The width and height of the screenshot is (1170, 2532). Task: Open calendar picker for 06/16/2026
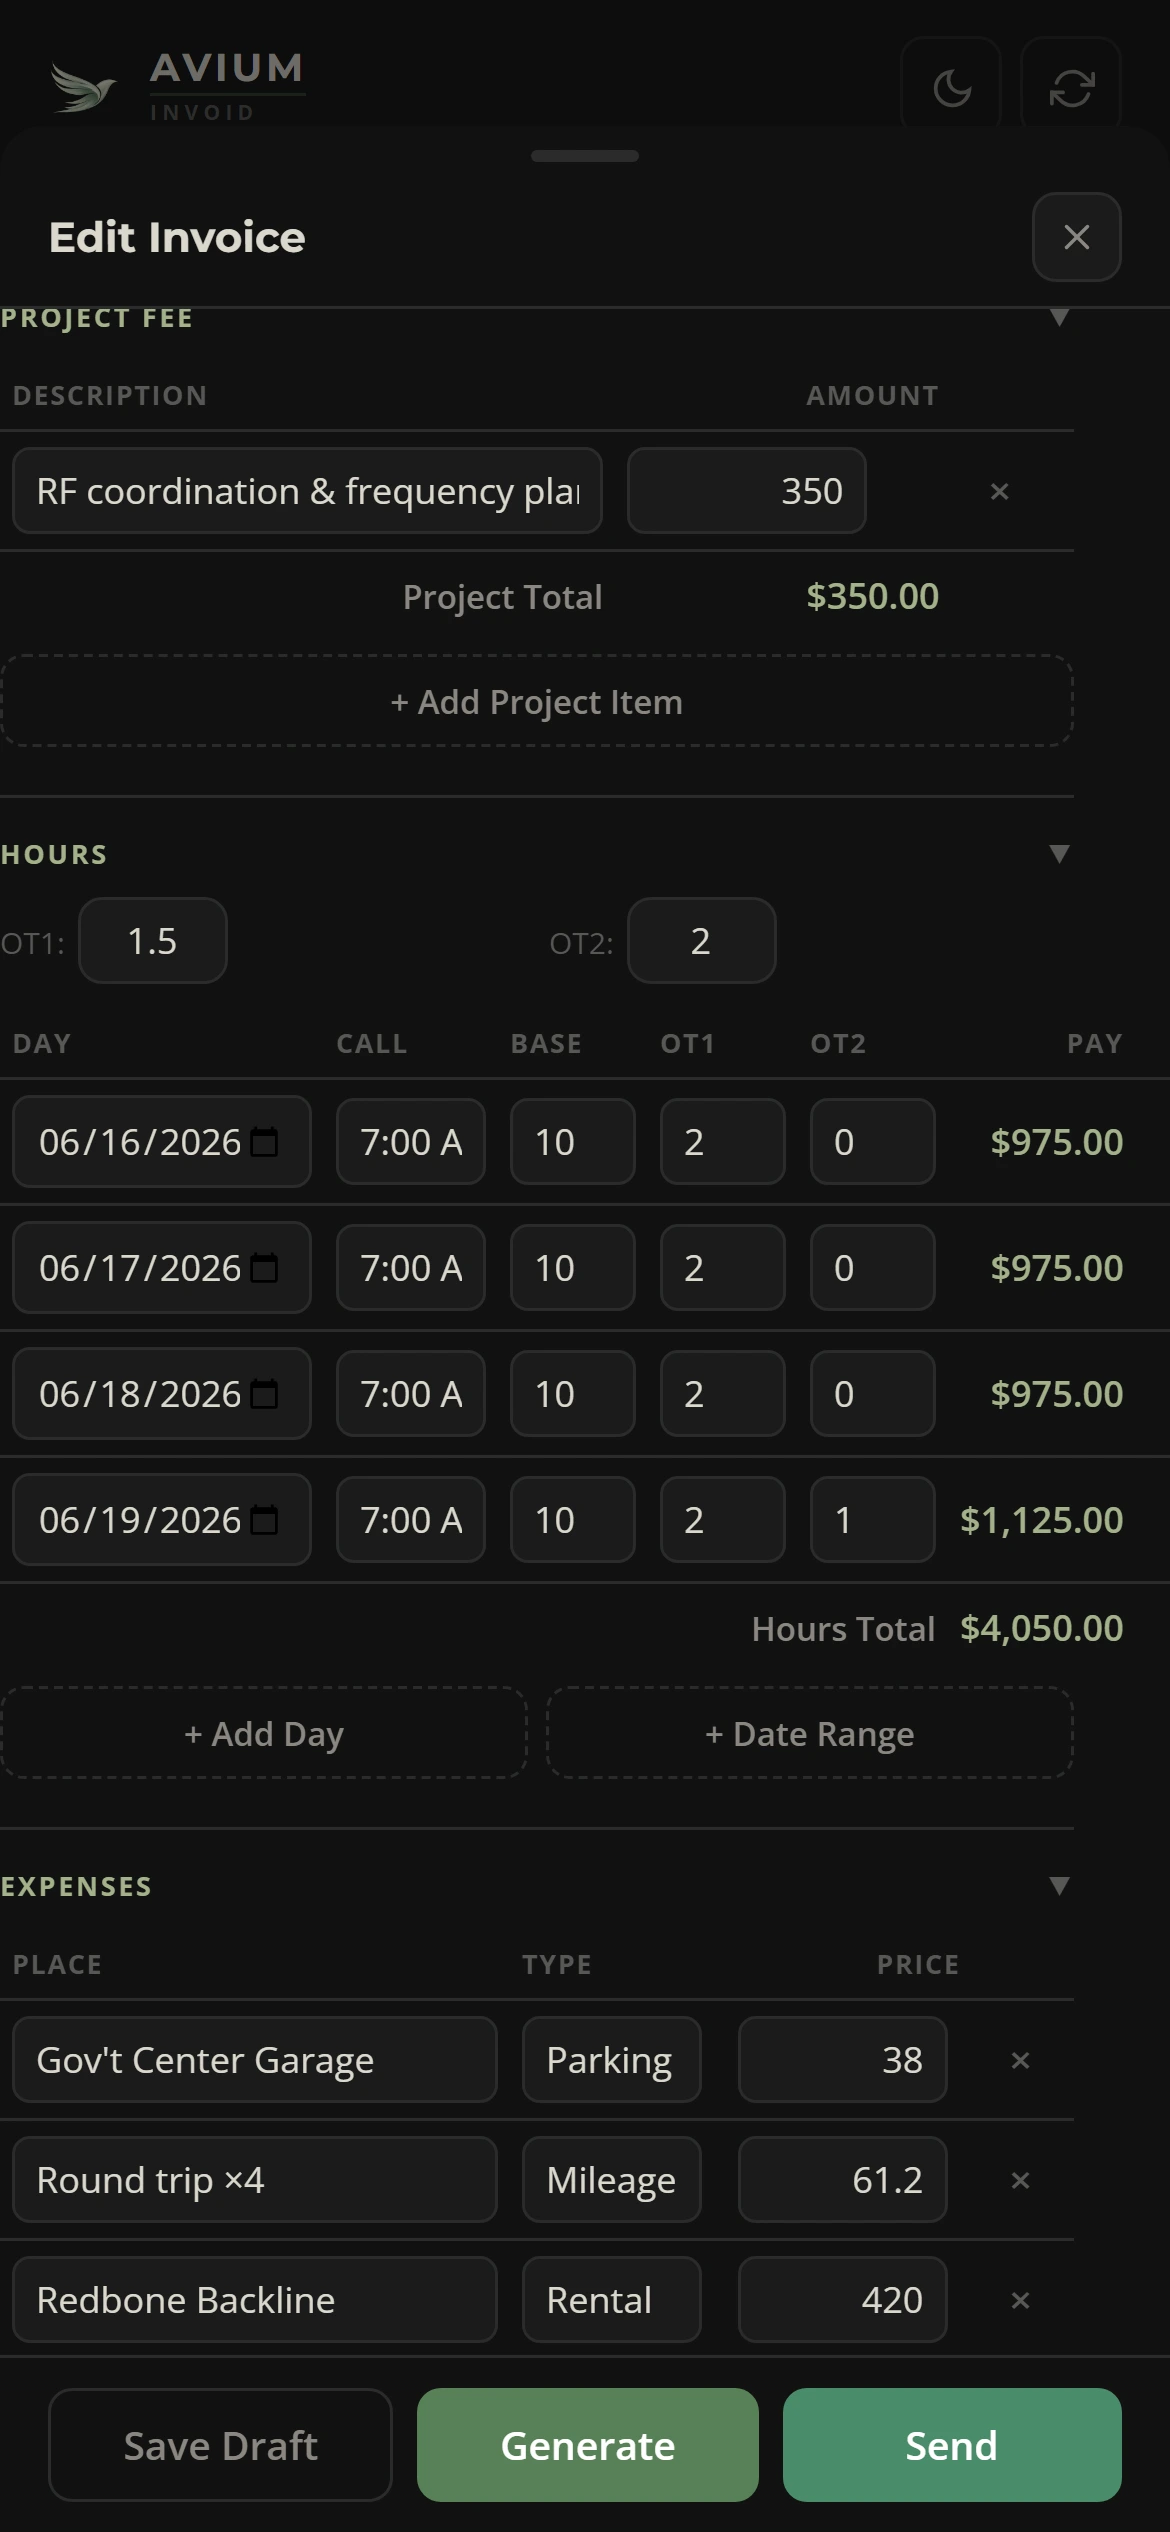pos(264,1142)
